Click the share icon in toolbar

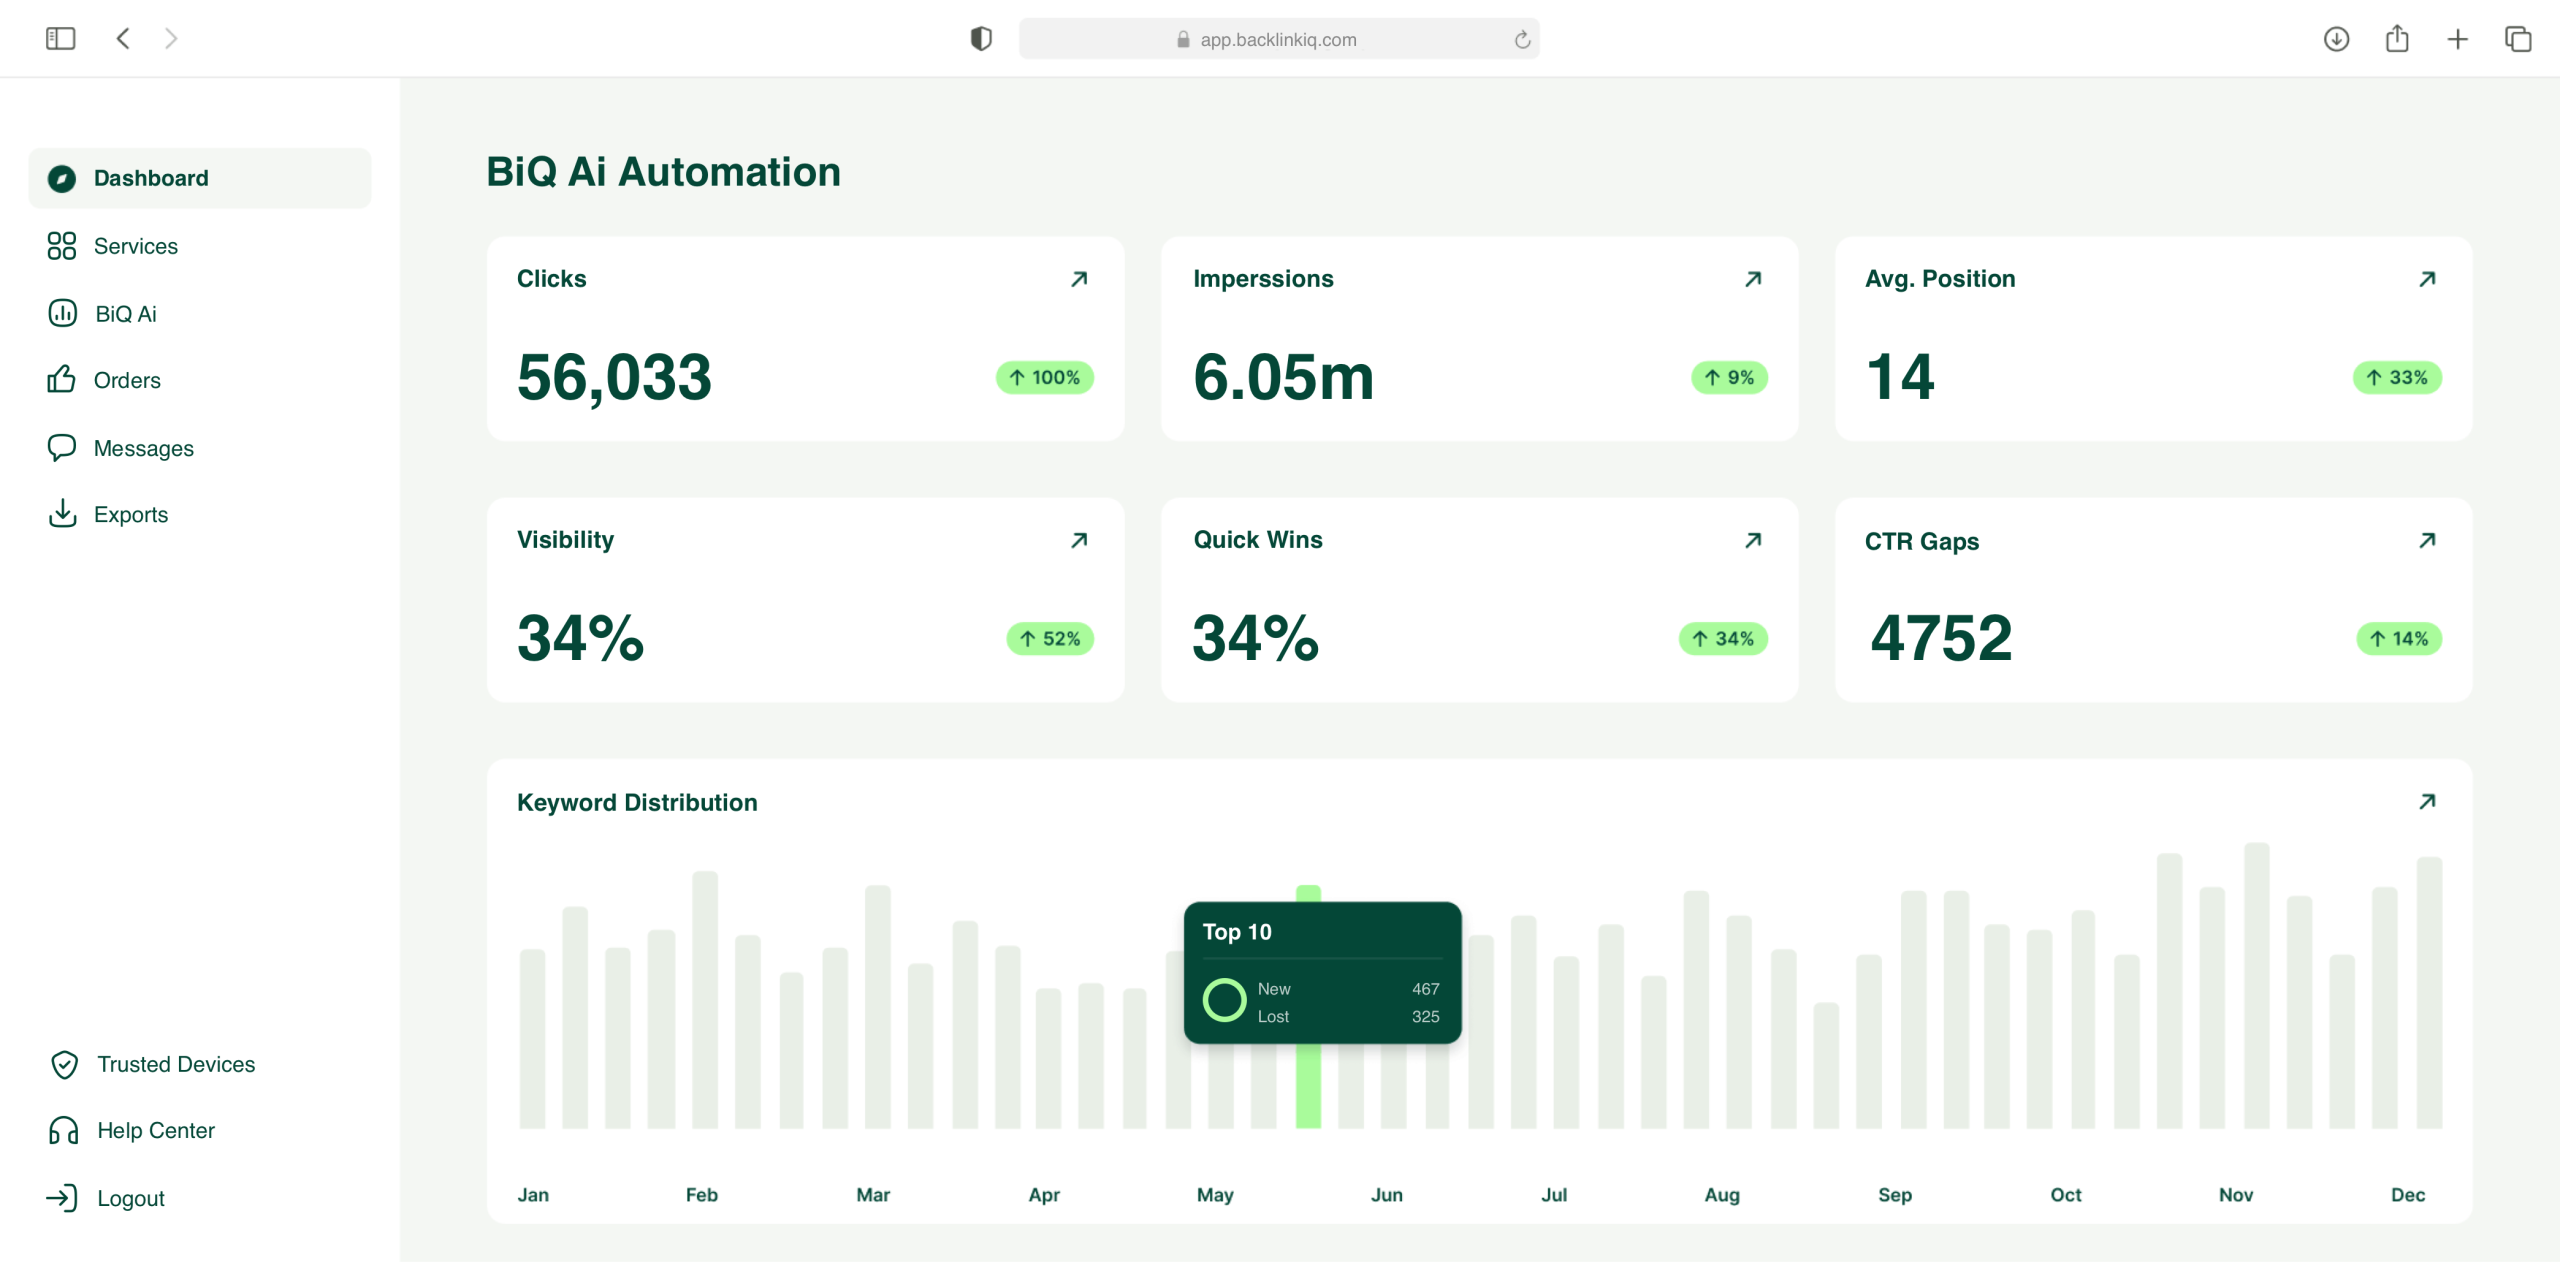(x=2397, y=39)
